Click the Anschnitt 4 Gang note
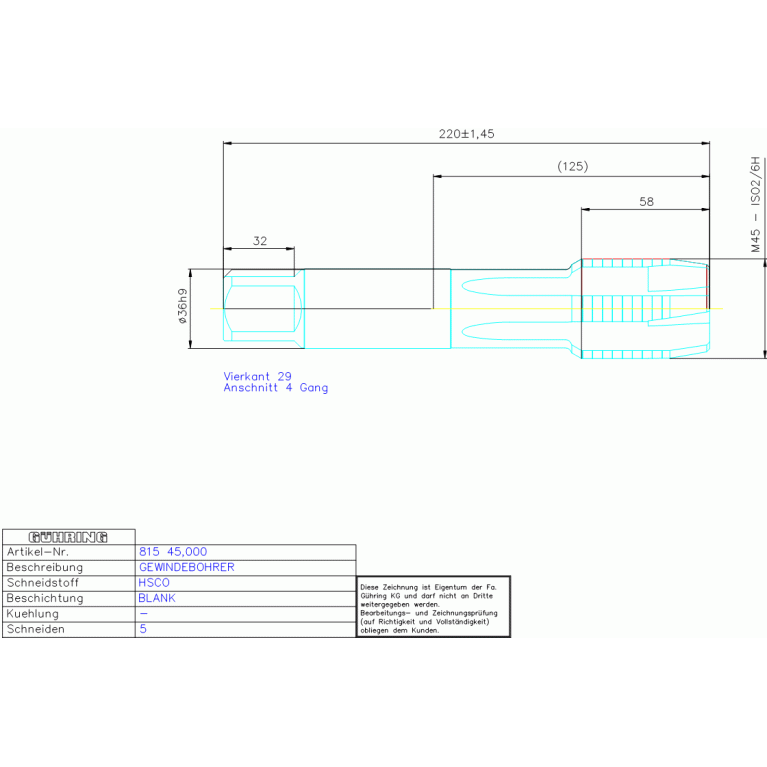The height and width of the screenshot is (767, 767). pos(275,388)
